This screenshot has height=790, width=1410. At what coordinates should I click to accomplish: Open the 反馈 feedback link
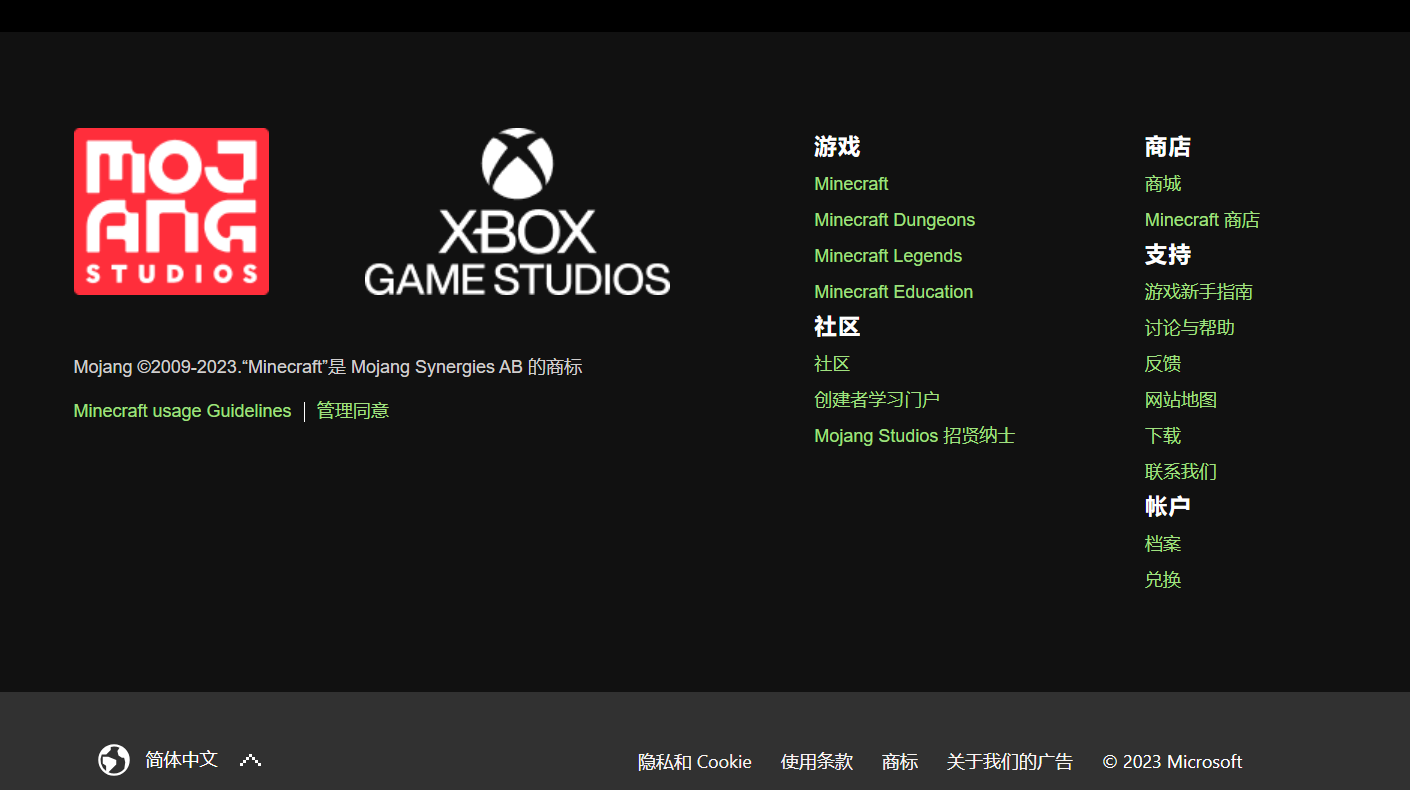[1163, 364]
